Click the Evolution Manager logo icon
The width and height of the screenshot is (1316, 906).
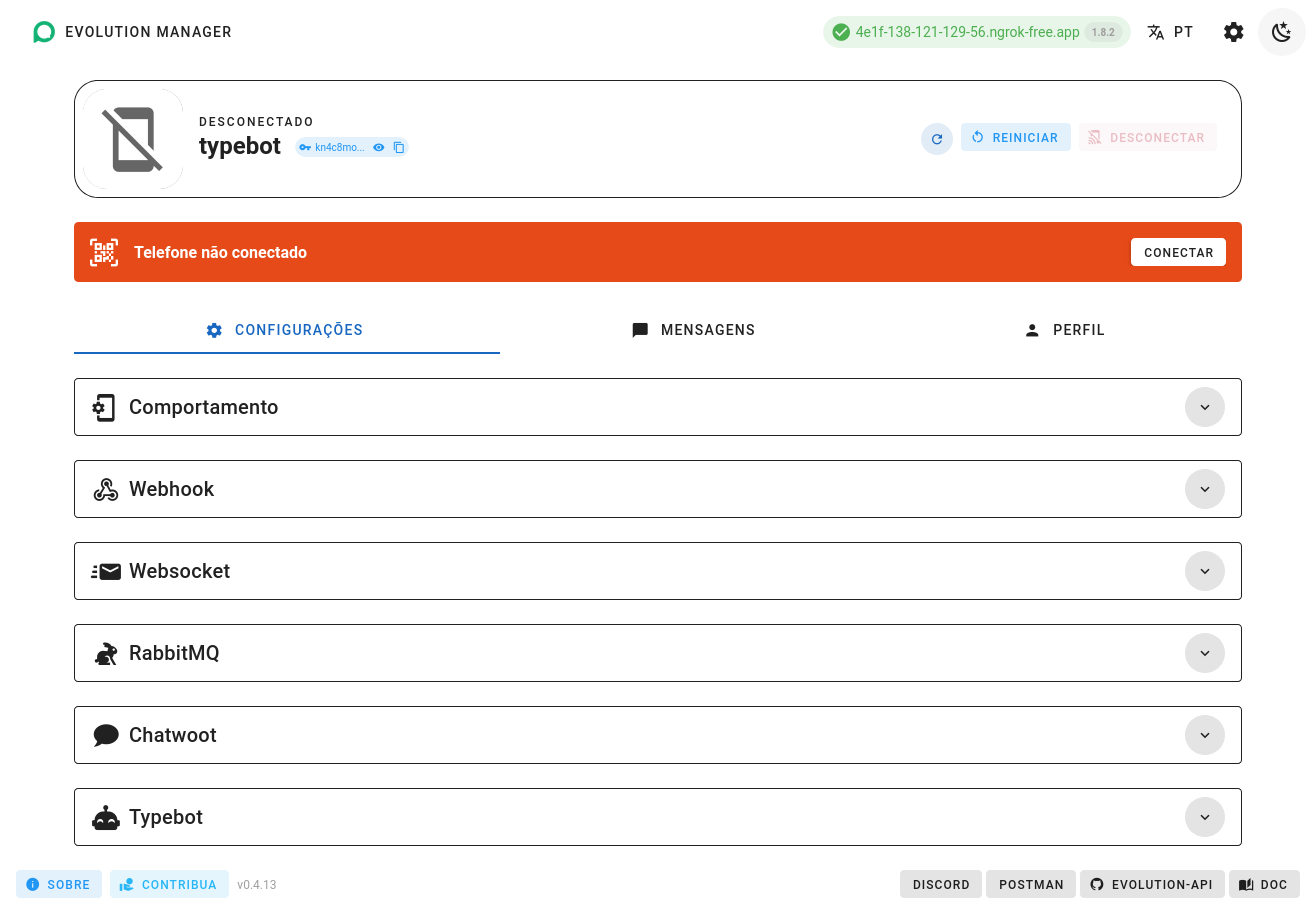coord(44,32)
